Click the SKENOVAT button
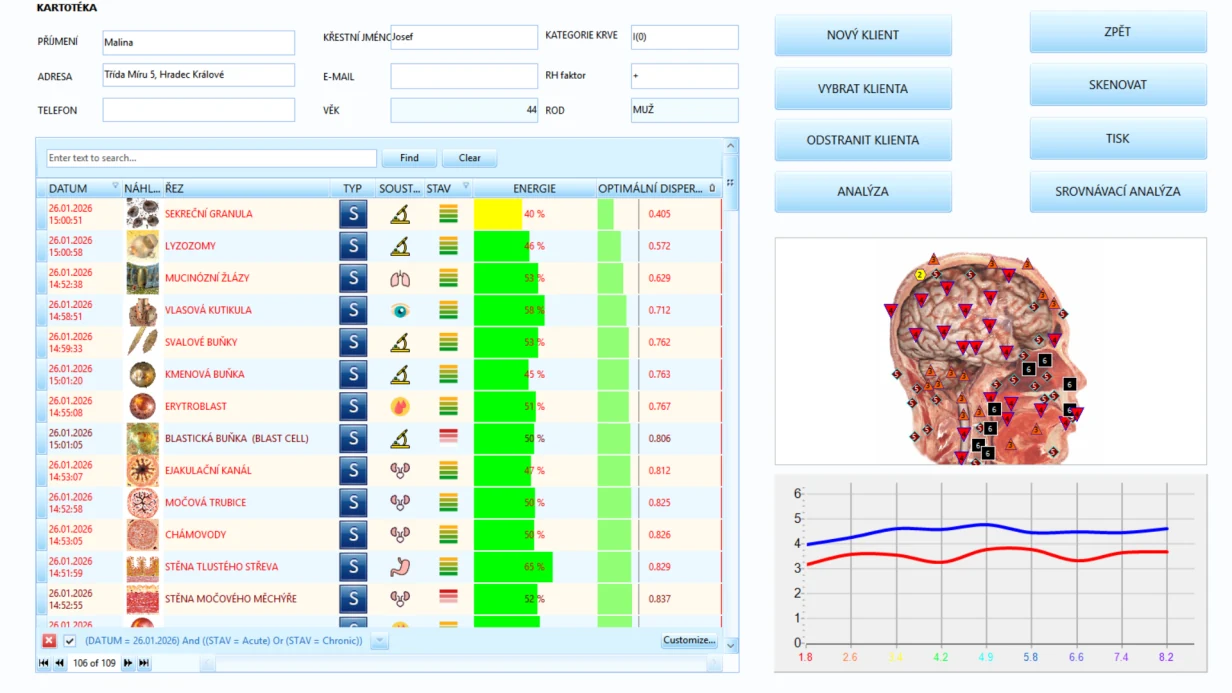The image size is (1232, 693). click(x=1118, y=85)
